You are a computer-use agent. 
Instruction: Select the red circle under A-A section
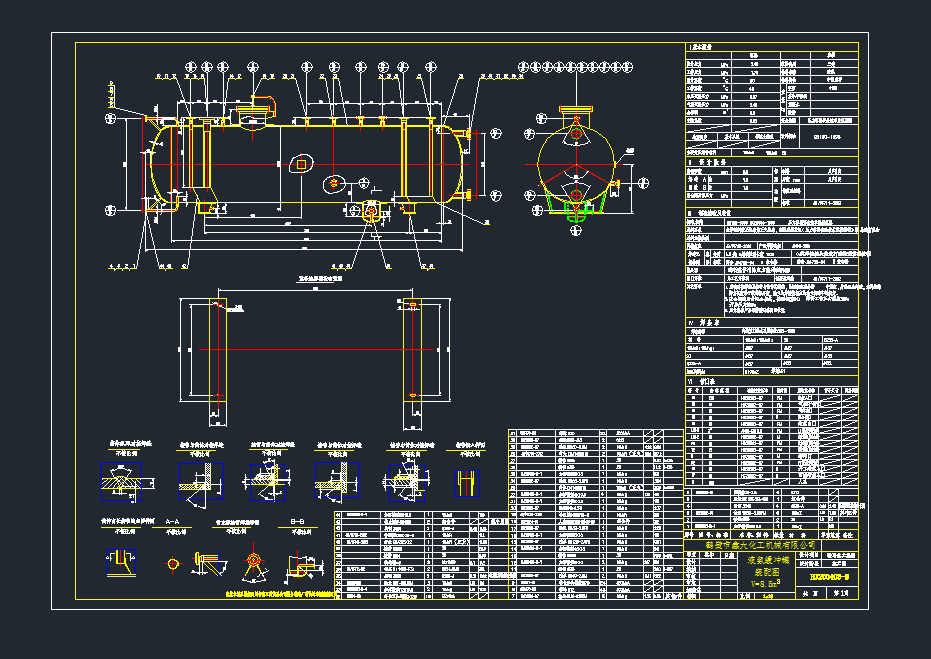(x=173, y=565)
